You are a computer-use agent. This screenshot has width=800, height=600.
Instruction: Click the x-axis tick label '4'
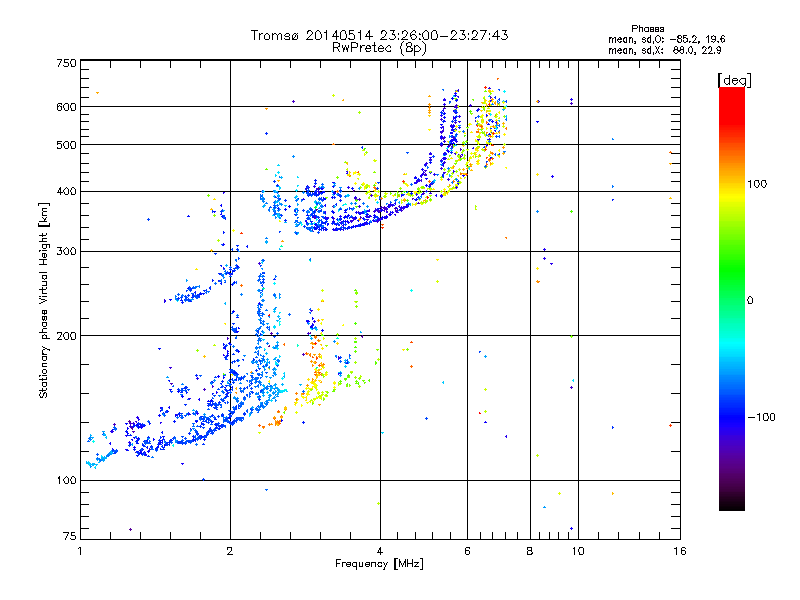click(380, 551)
